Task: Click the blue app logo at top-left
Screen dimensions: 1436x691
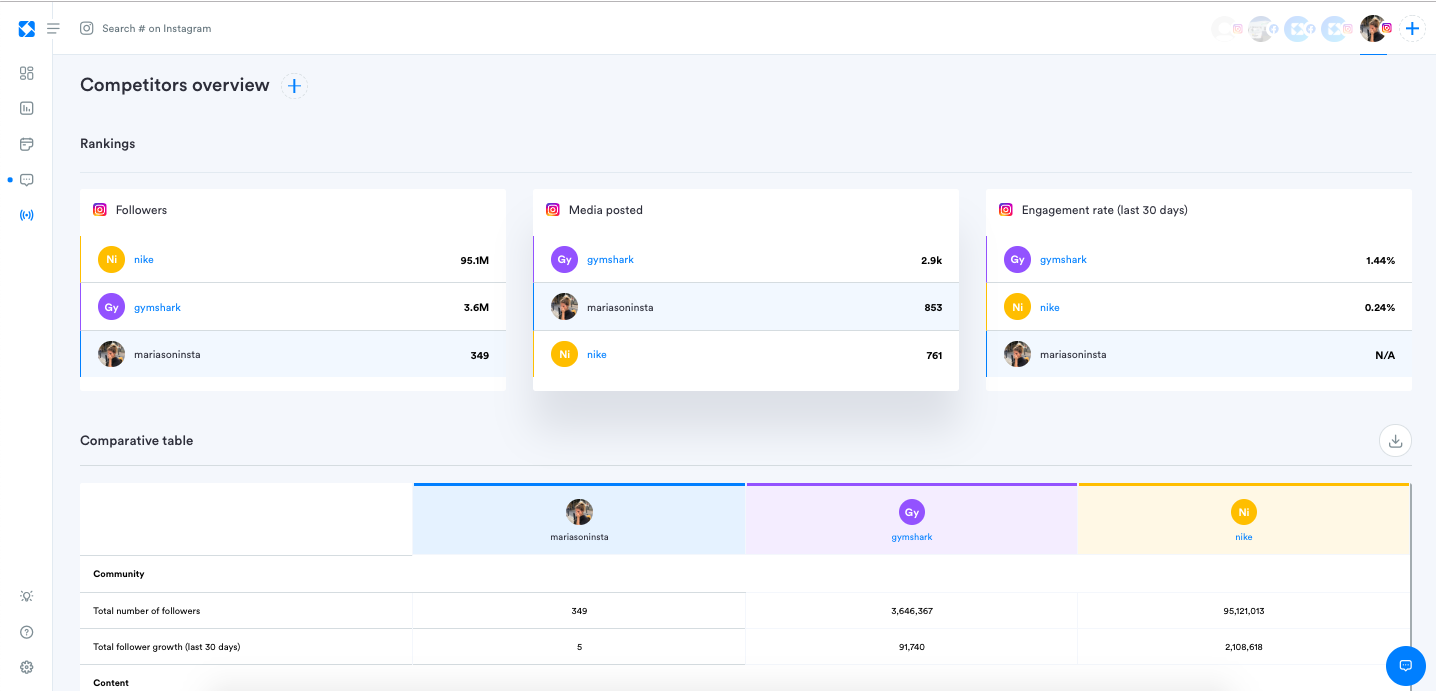Action: click(x=27, y=29)
